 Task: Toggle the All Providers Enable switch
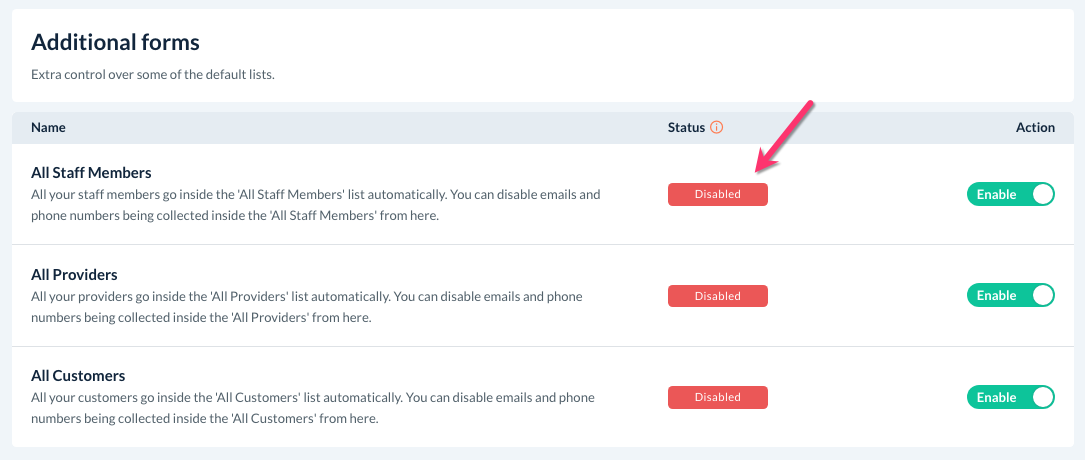1010,295
